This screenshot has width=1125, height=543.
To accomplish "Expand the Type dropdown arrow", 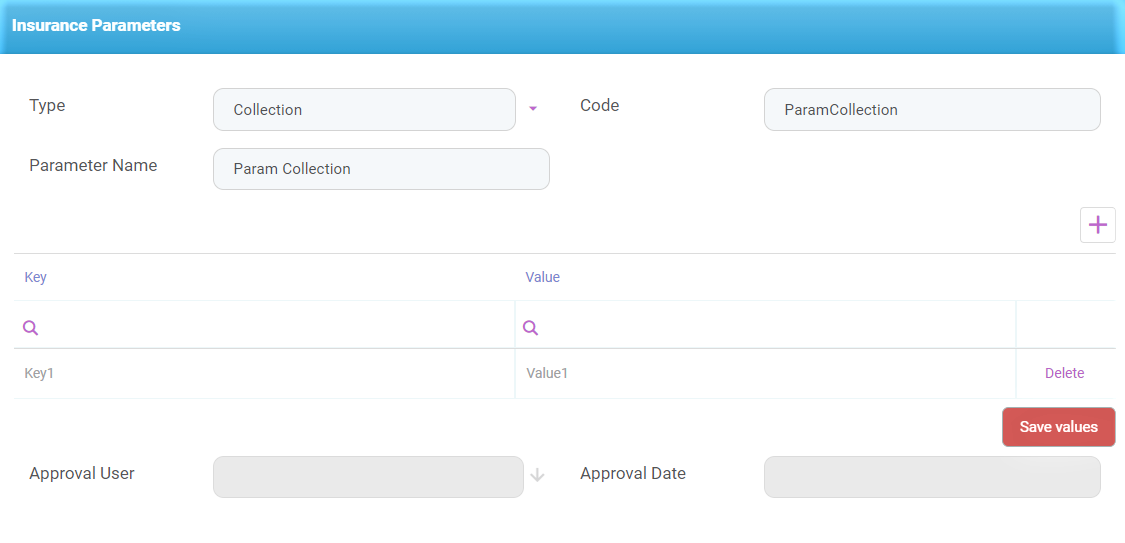I will click(533, 109).
